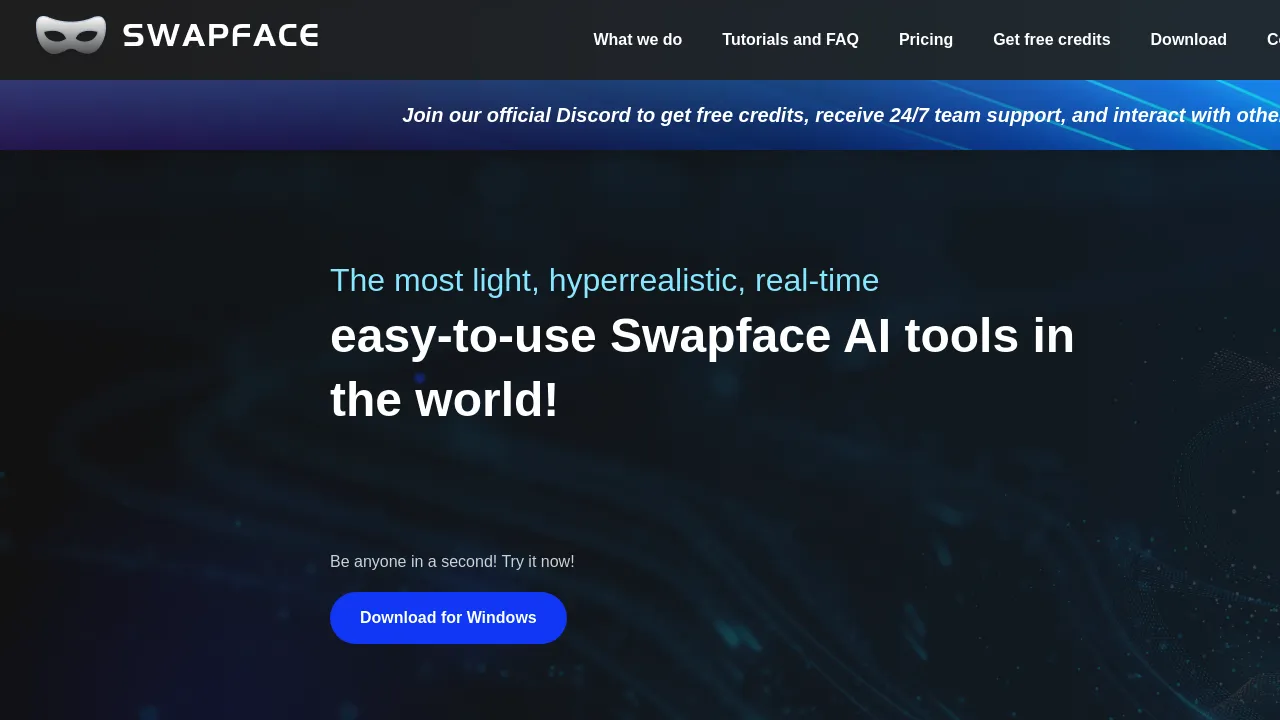Expand the 'What we do' navigation entry

click(x=637, y=40)
